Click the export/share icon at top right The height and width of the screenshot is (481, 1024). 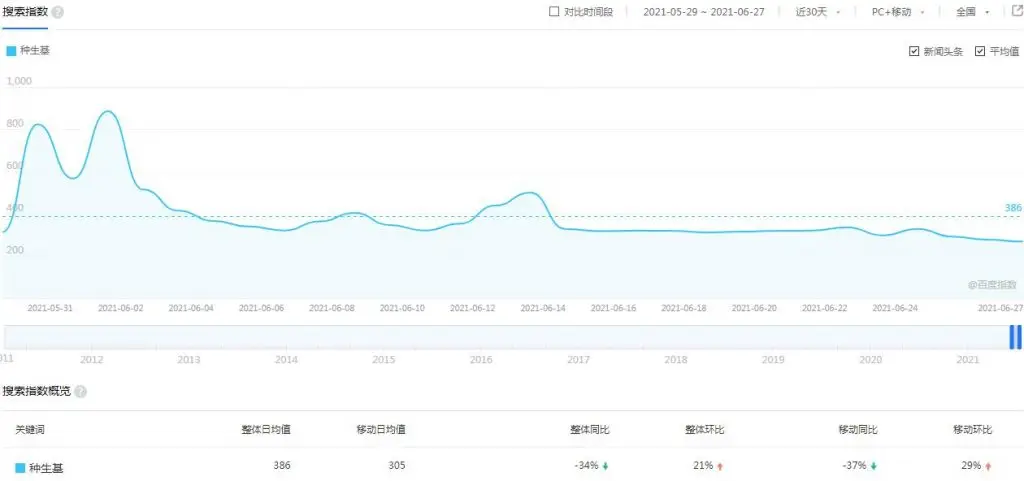1015,12
